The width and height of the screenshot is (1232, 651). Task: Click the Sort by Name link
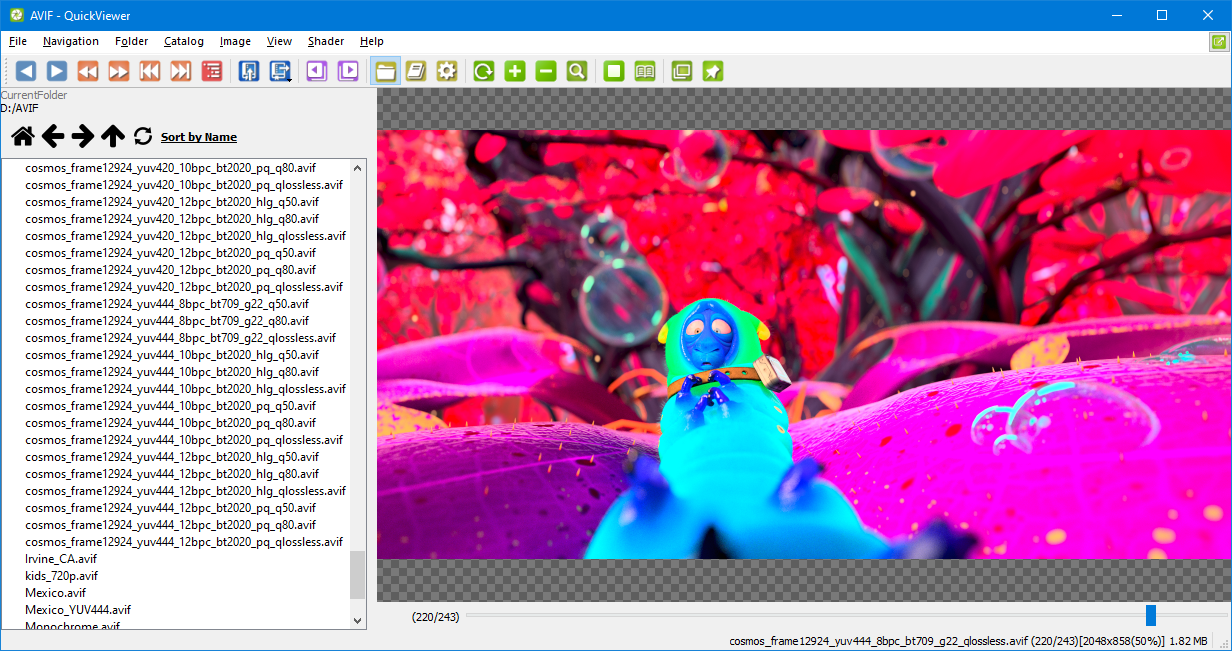click(199, 137)
